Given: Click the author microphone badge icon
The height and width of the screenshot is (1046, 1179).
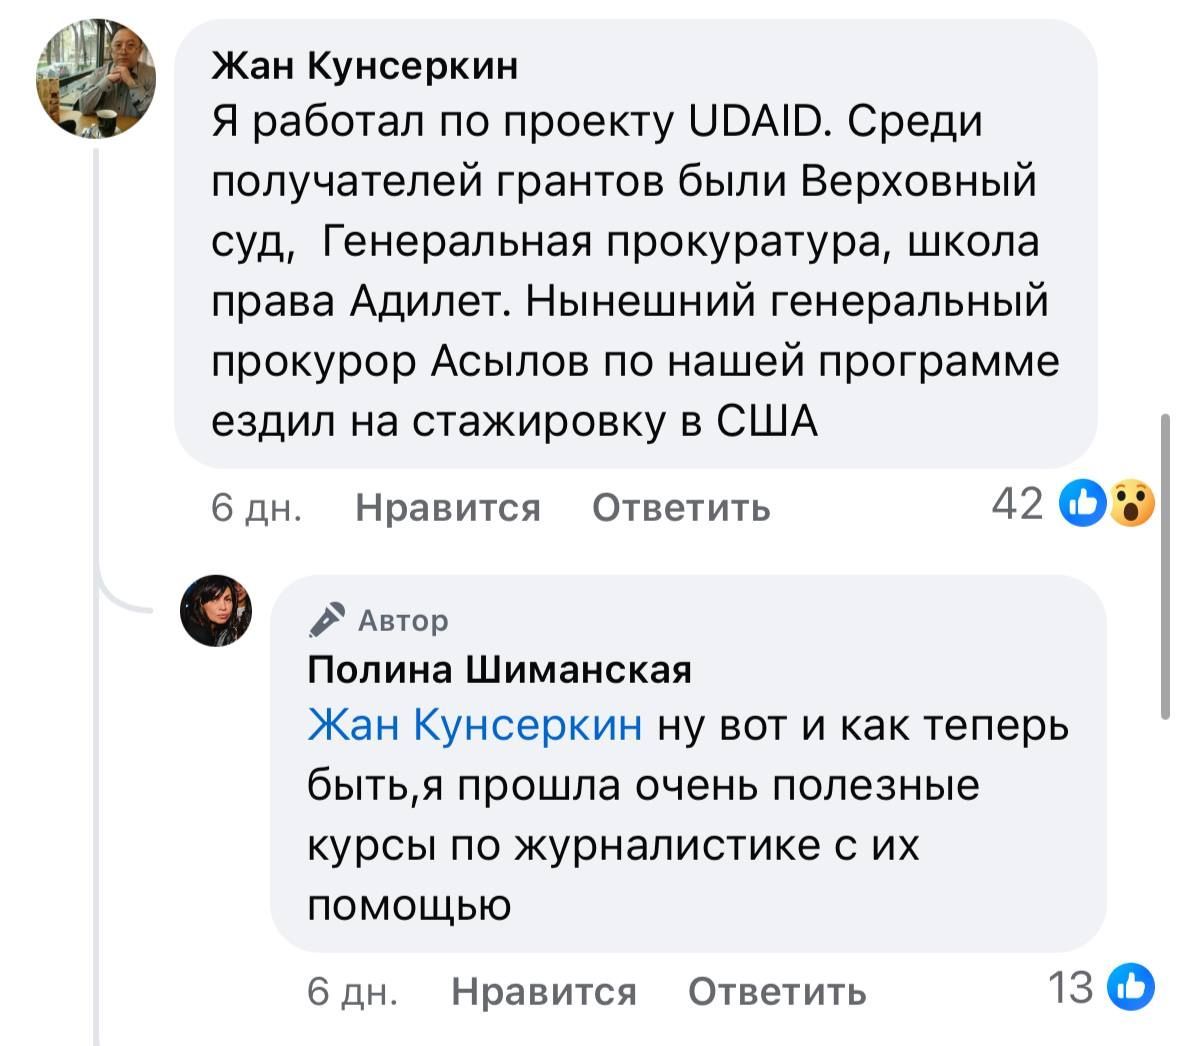Looking at the screenshot, I should (327, 621).
